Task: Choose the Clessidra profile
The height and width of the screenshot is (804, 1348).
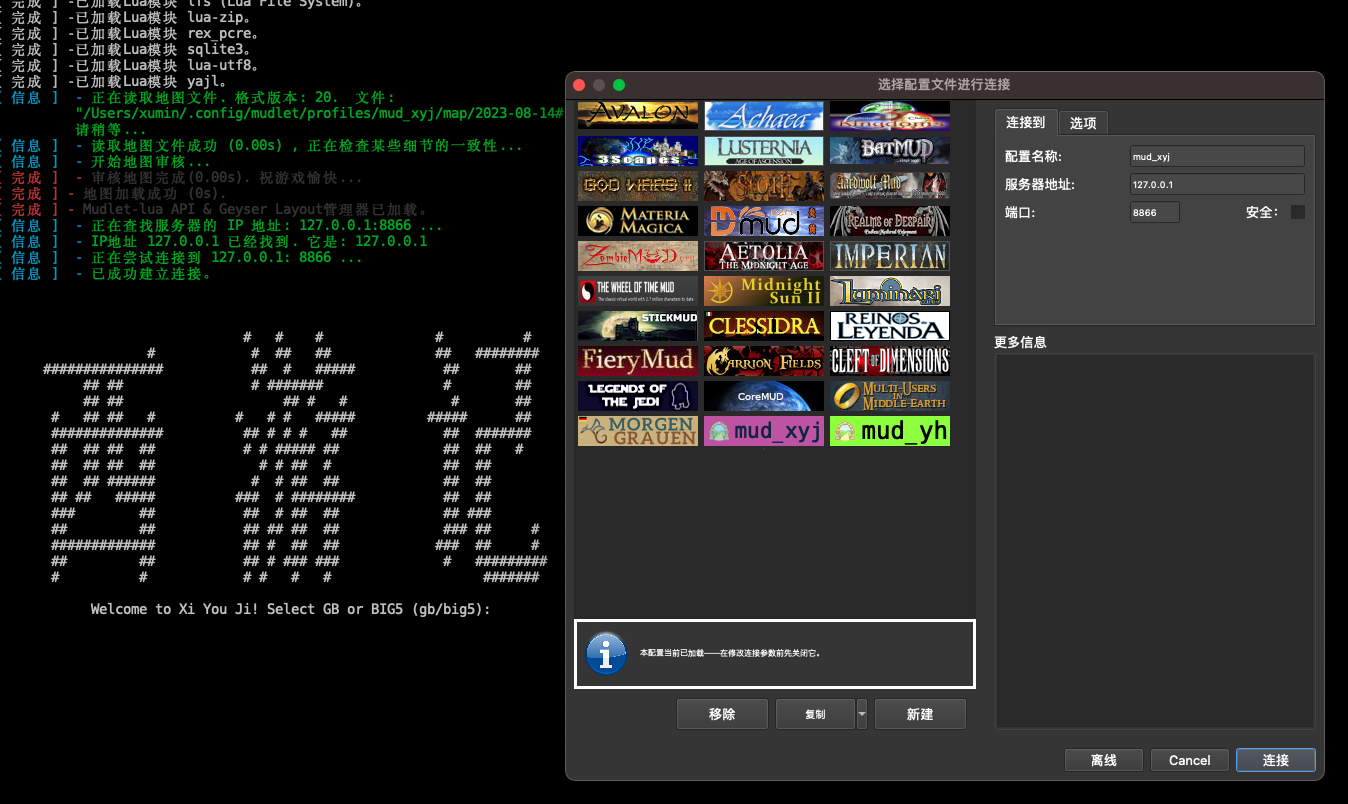Action: [764, 326]
